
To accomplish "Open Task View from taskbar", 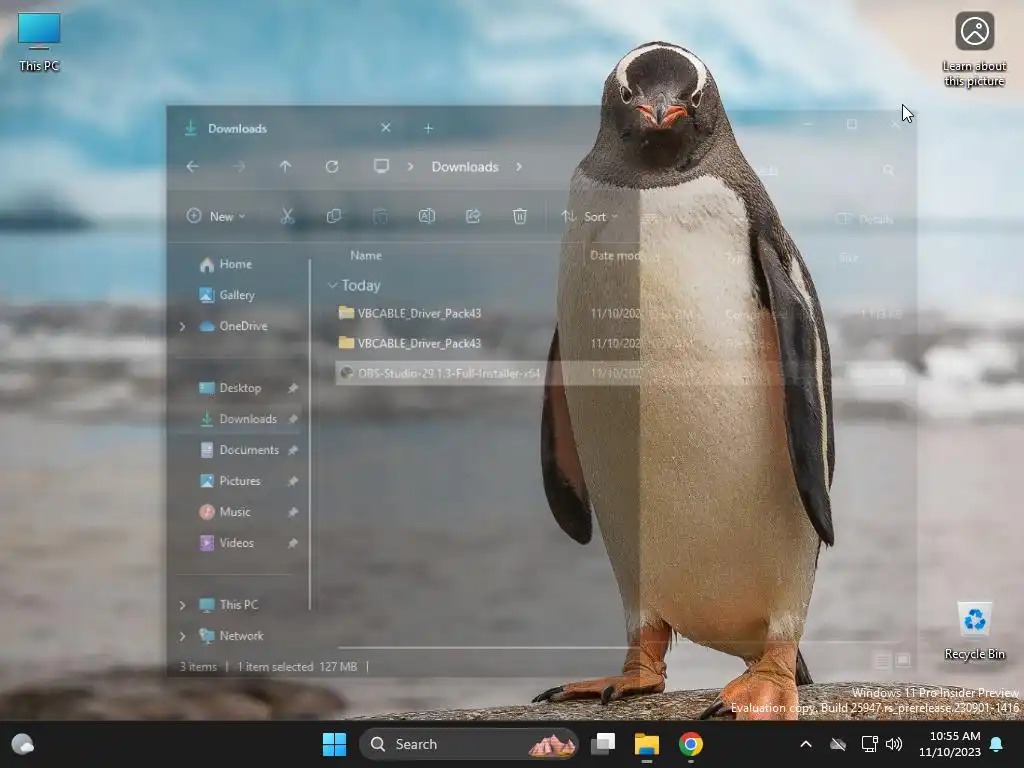I will (603, 744).
